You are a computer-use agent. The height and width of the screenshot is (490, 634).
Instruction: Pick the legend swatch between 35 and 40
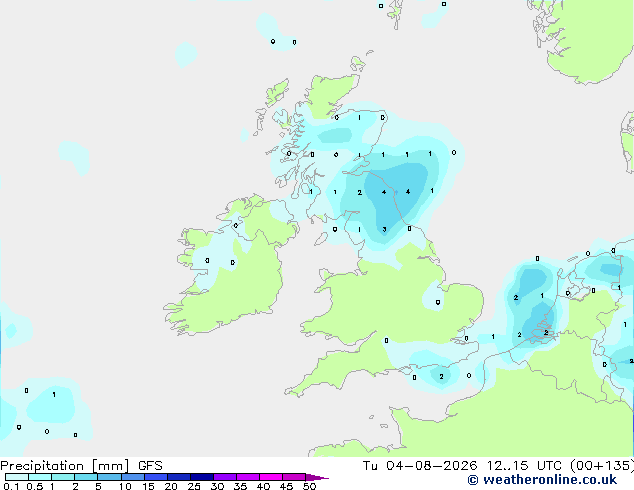[x=248, y=477]
